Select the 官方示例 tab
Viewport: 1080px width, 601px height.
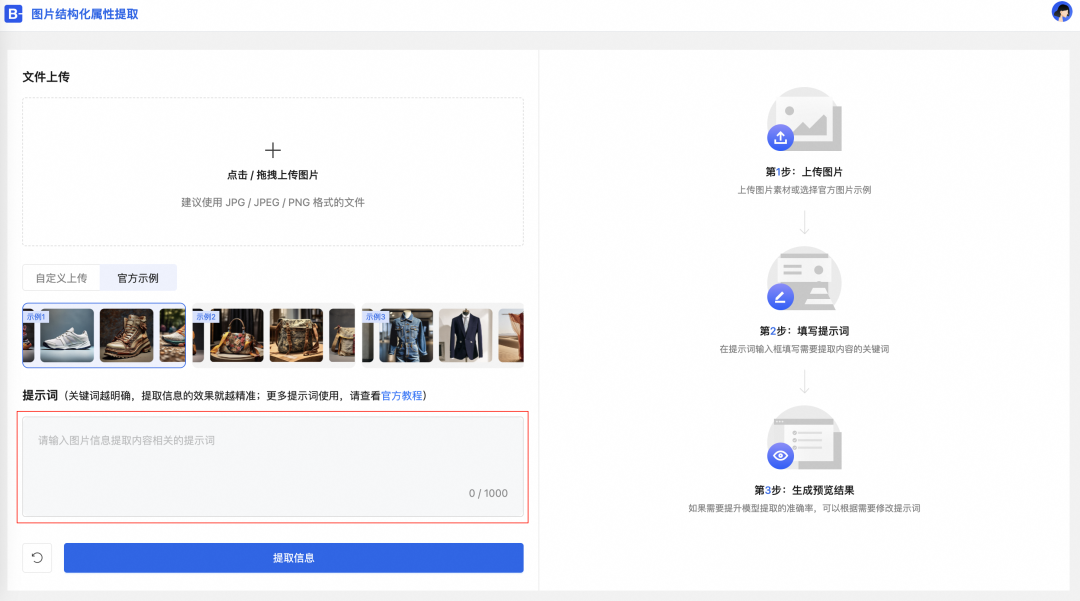click(x=138, y=278)
